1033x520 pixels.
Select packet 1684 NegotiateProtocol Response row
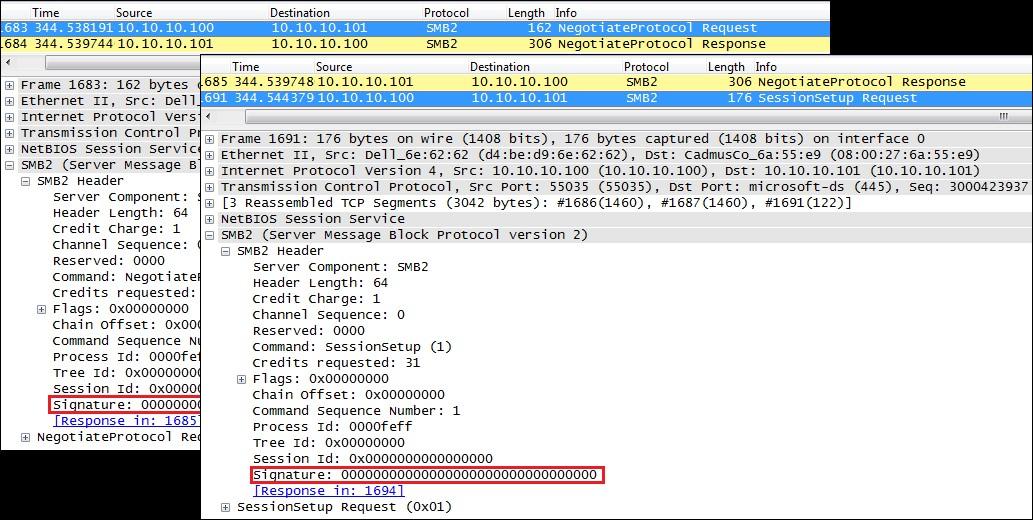(x=415, y=44)
